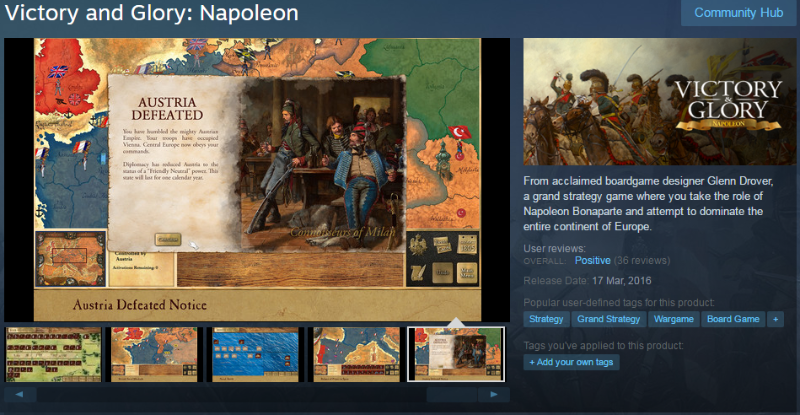Screen dimensions: 800x415
Task: Open the Community Hub
Action: click(738, 13)
